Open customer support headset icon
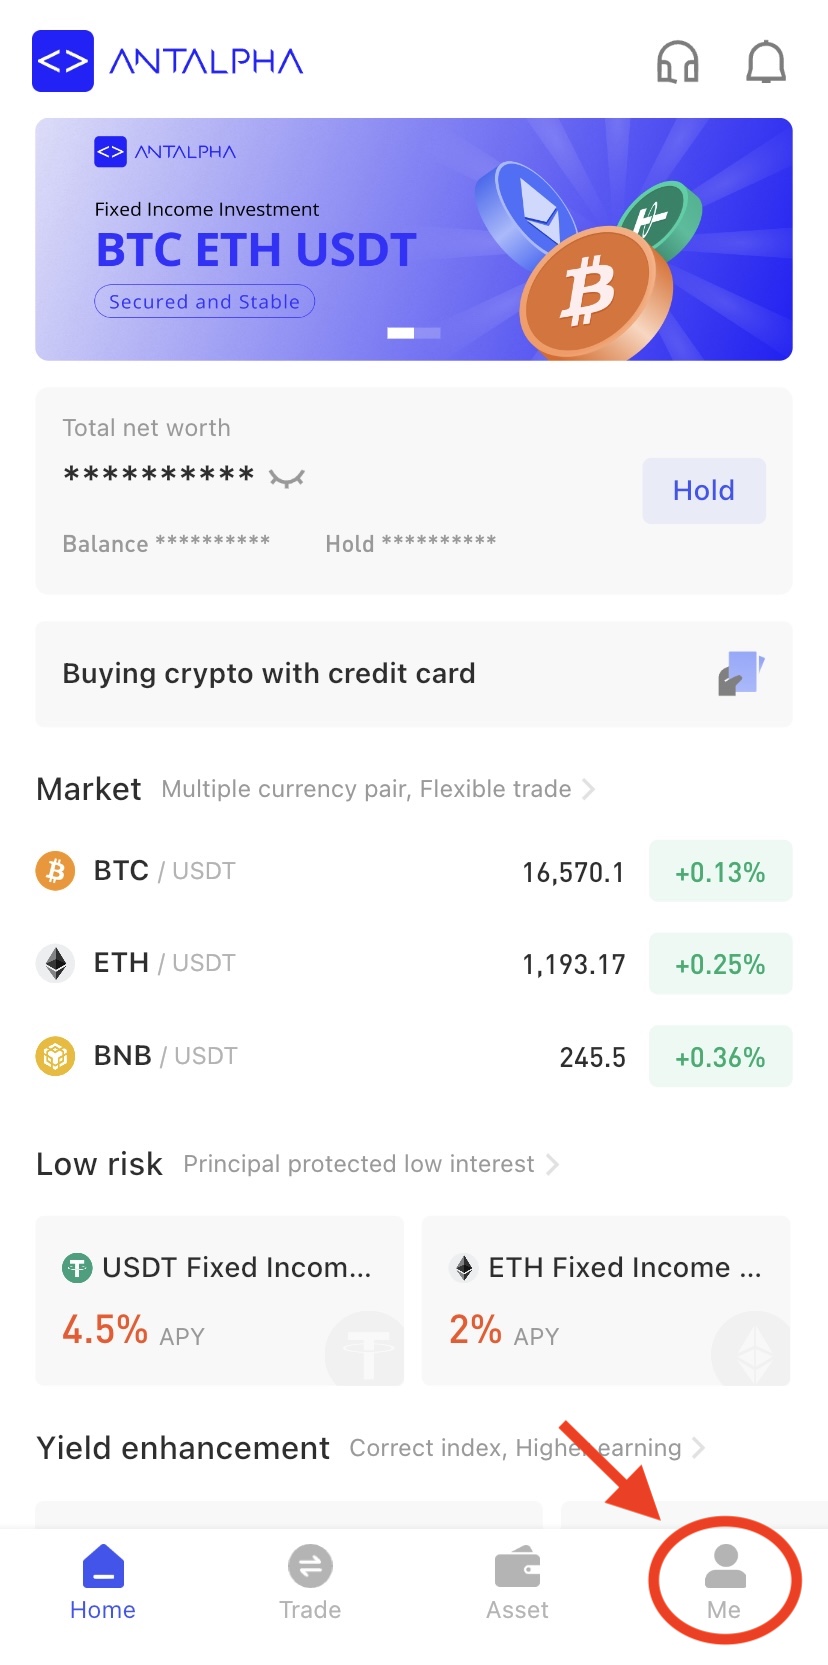 click(x=677, y=62)
